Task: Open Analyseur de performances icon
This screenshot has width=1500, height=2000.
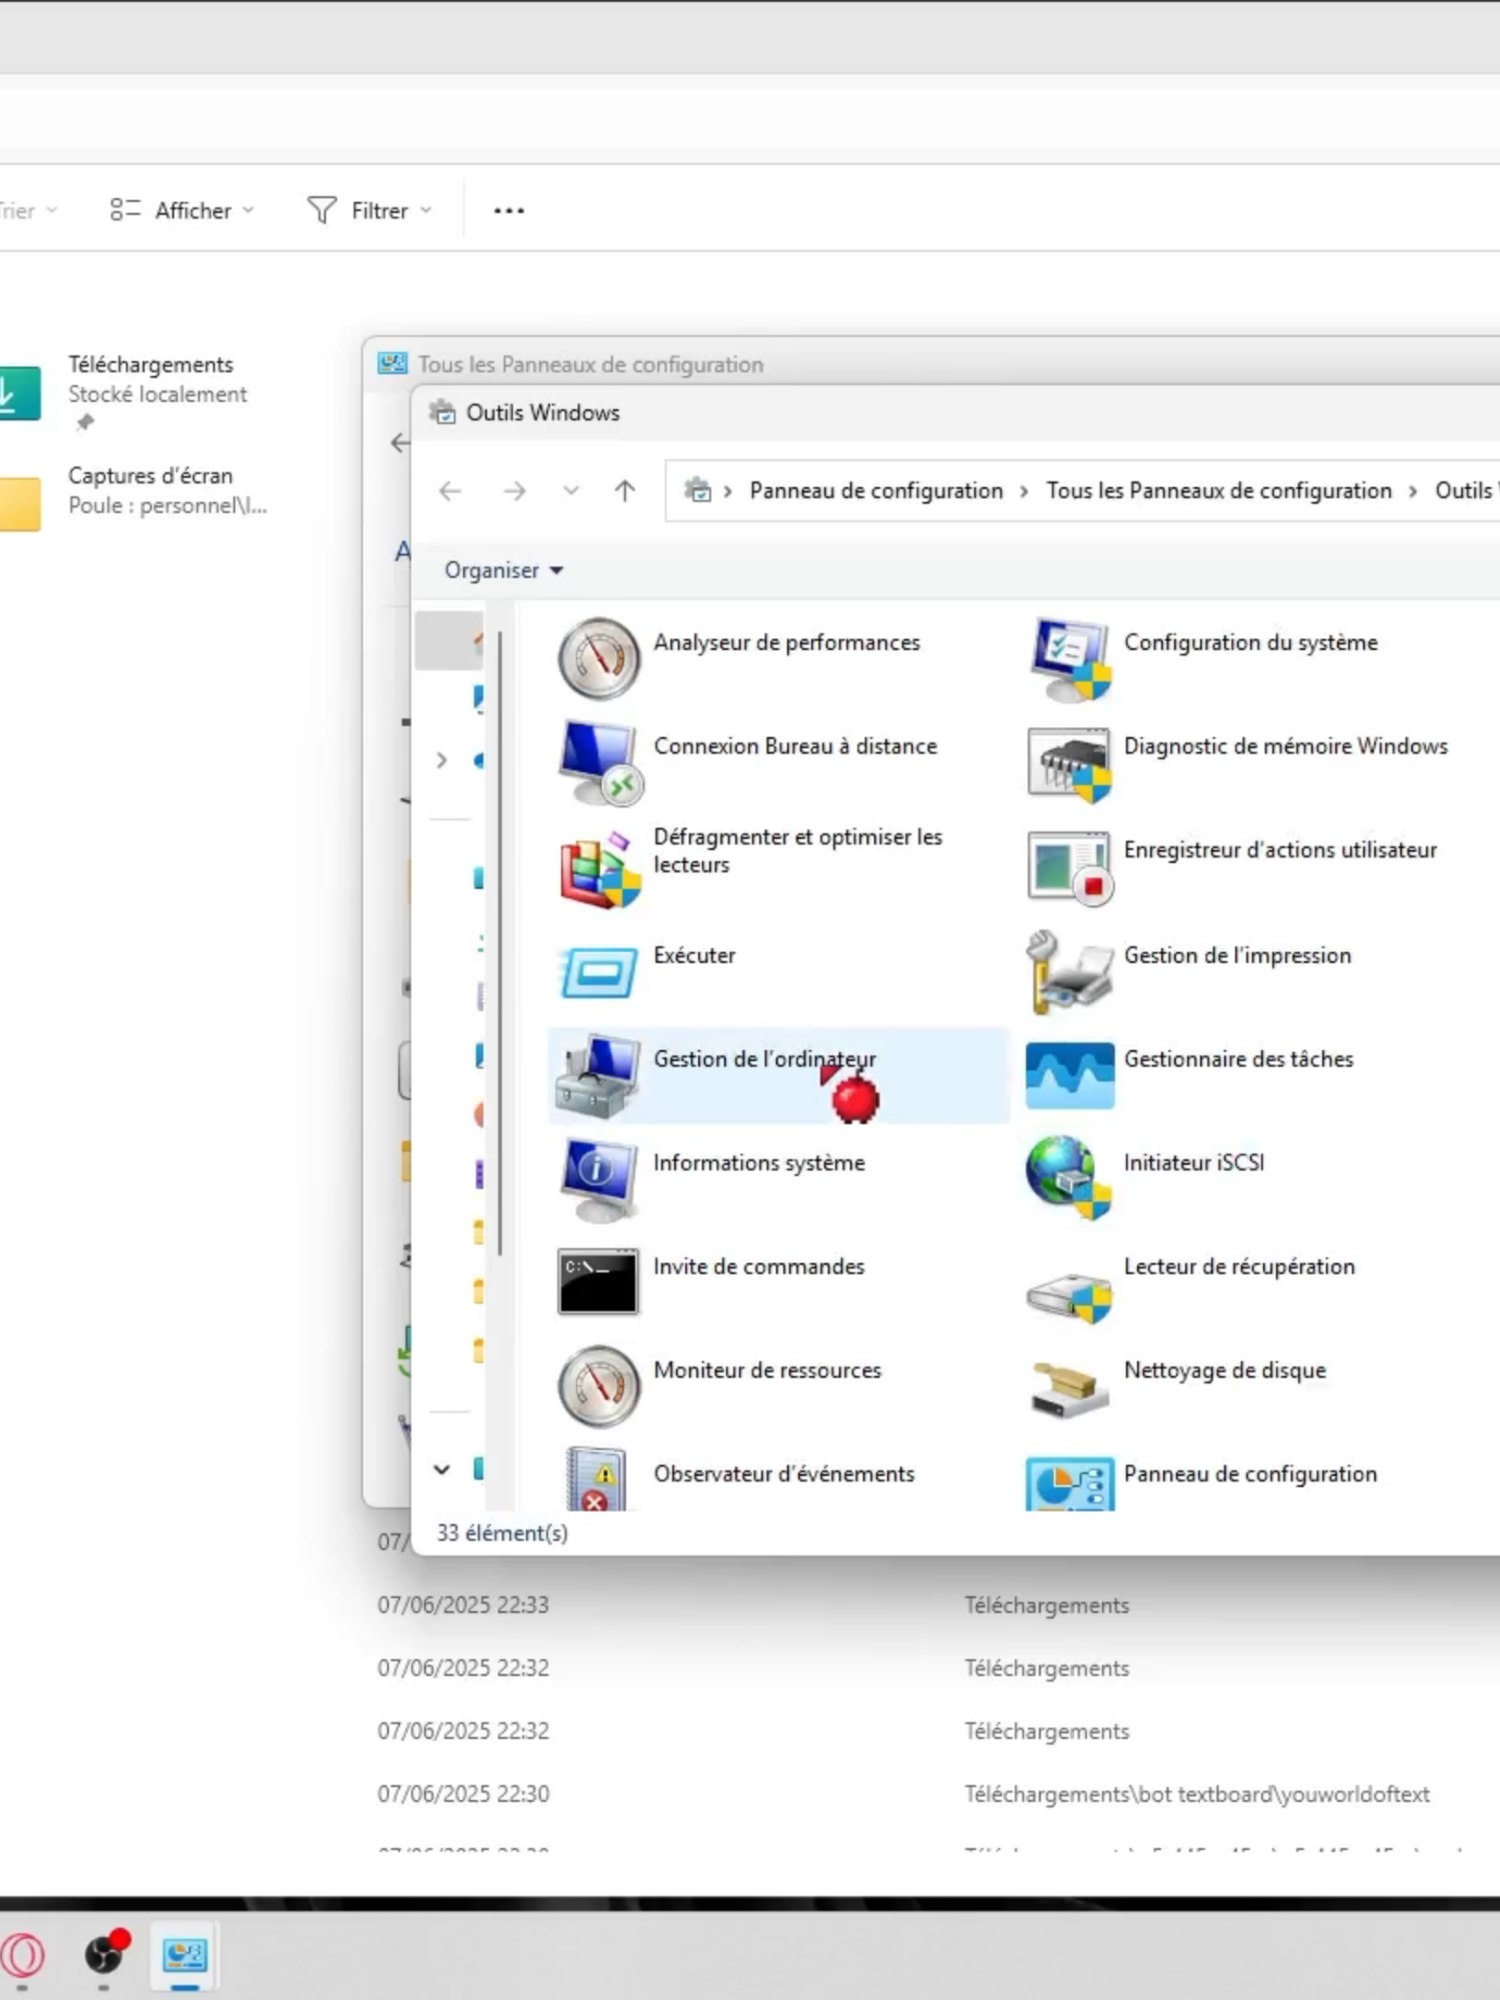Action: tap(598, 658)
